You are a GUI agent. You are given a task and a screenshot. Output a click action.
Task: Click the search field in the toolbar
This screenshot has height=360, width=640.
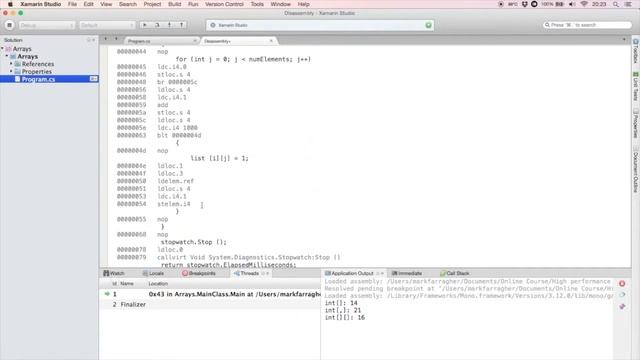coord(587,25)
